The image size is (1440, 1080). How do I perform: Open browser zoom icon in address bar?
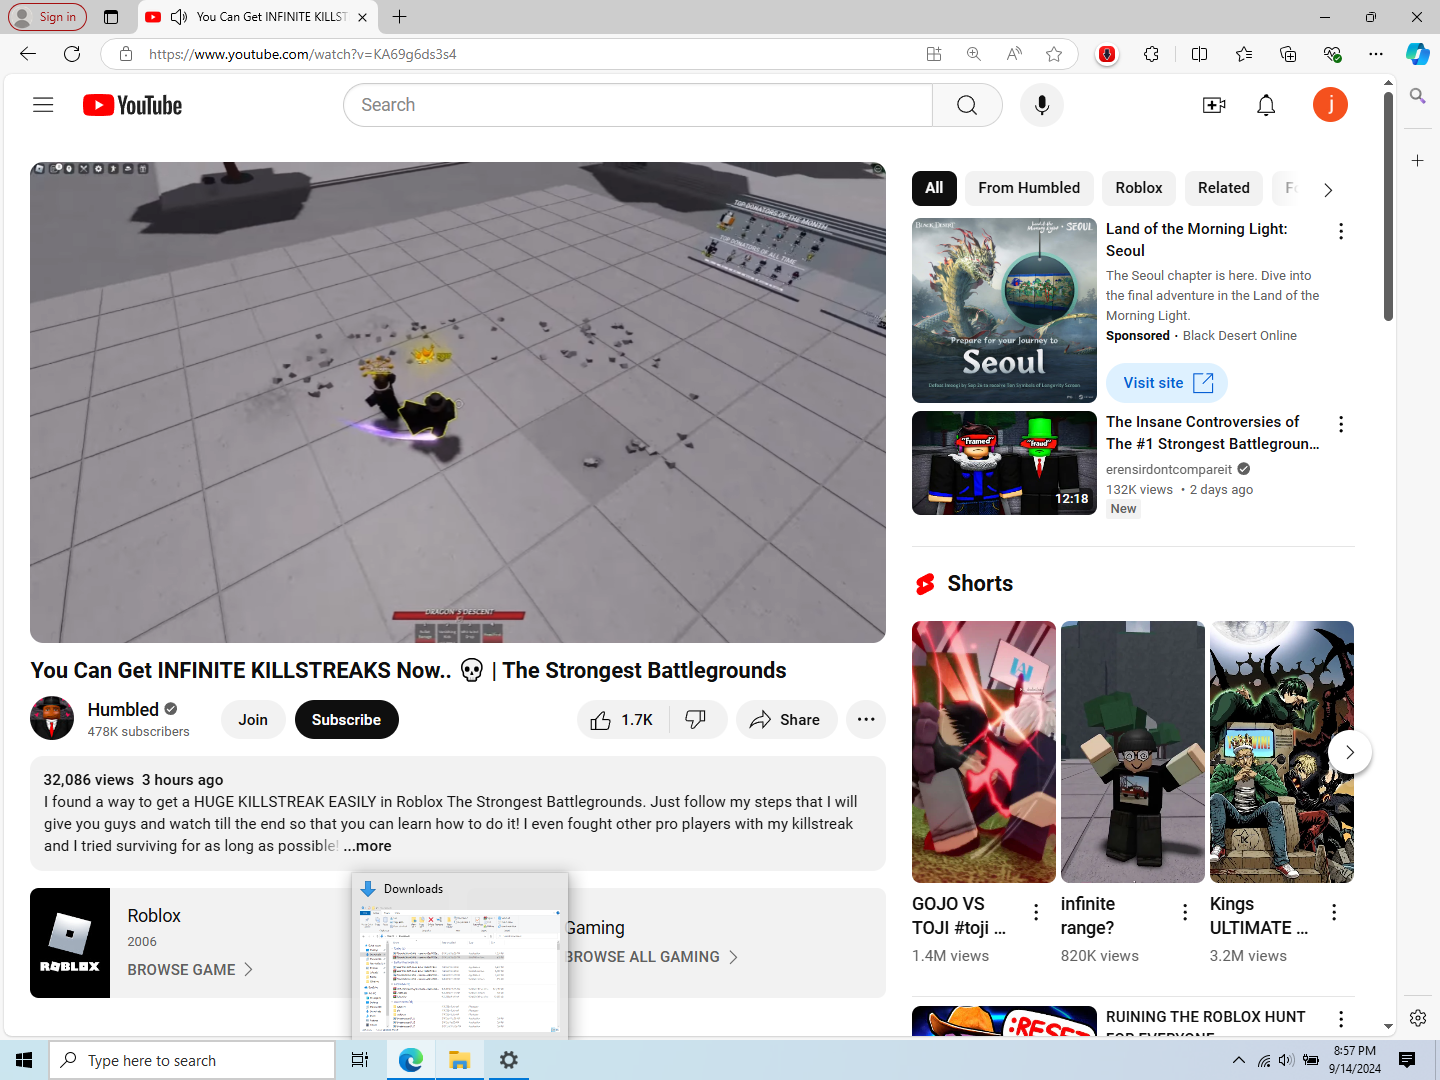pyautogui.click(x=974, y=54)
